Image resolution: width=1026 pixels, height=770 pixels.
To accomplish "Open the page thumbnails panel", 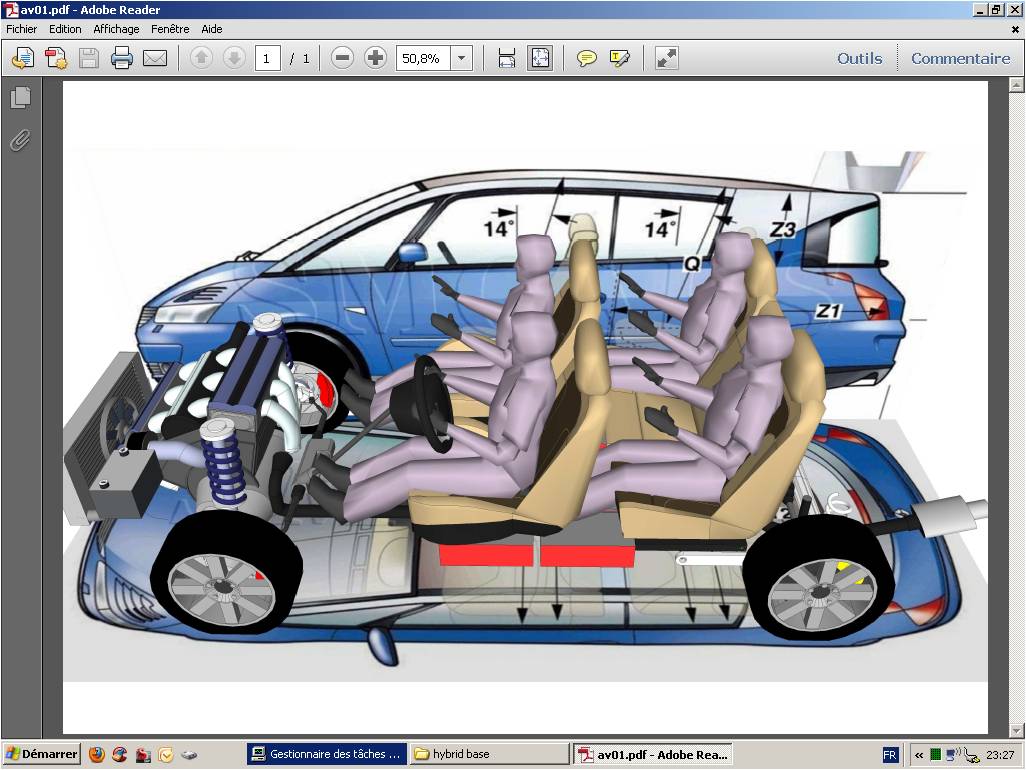I will [x=20, y=98].
